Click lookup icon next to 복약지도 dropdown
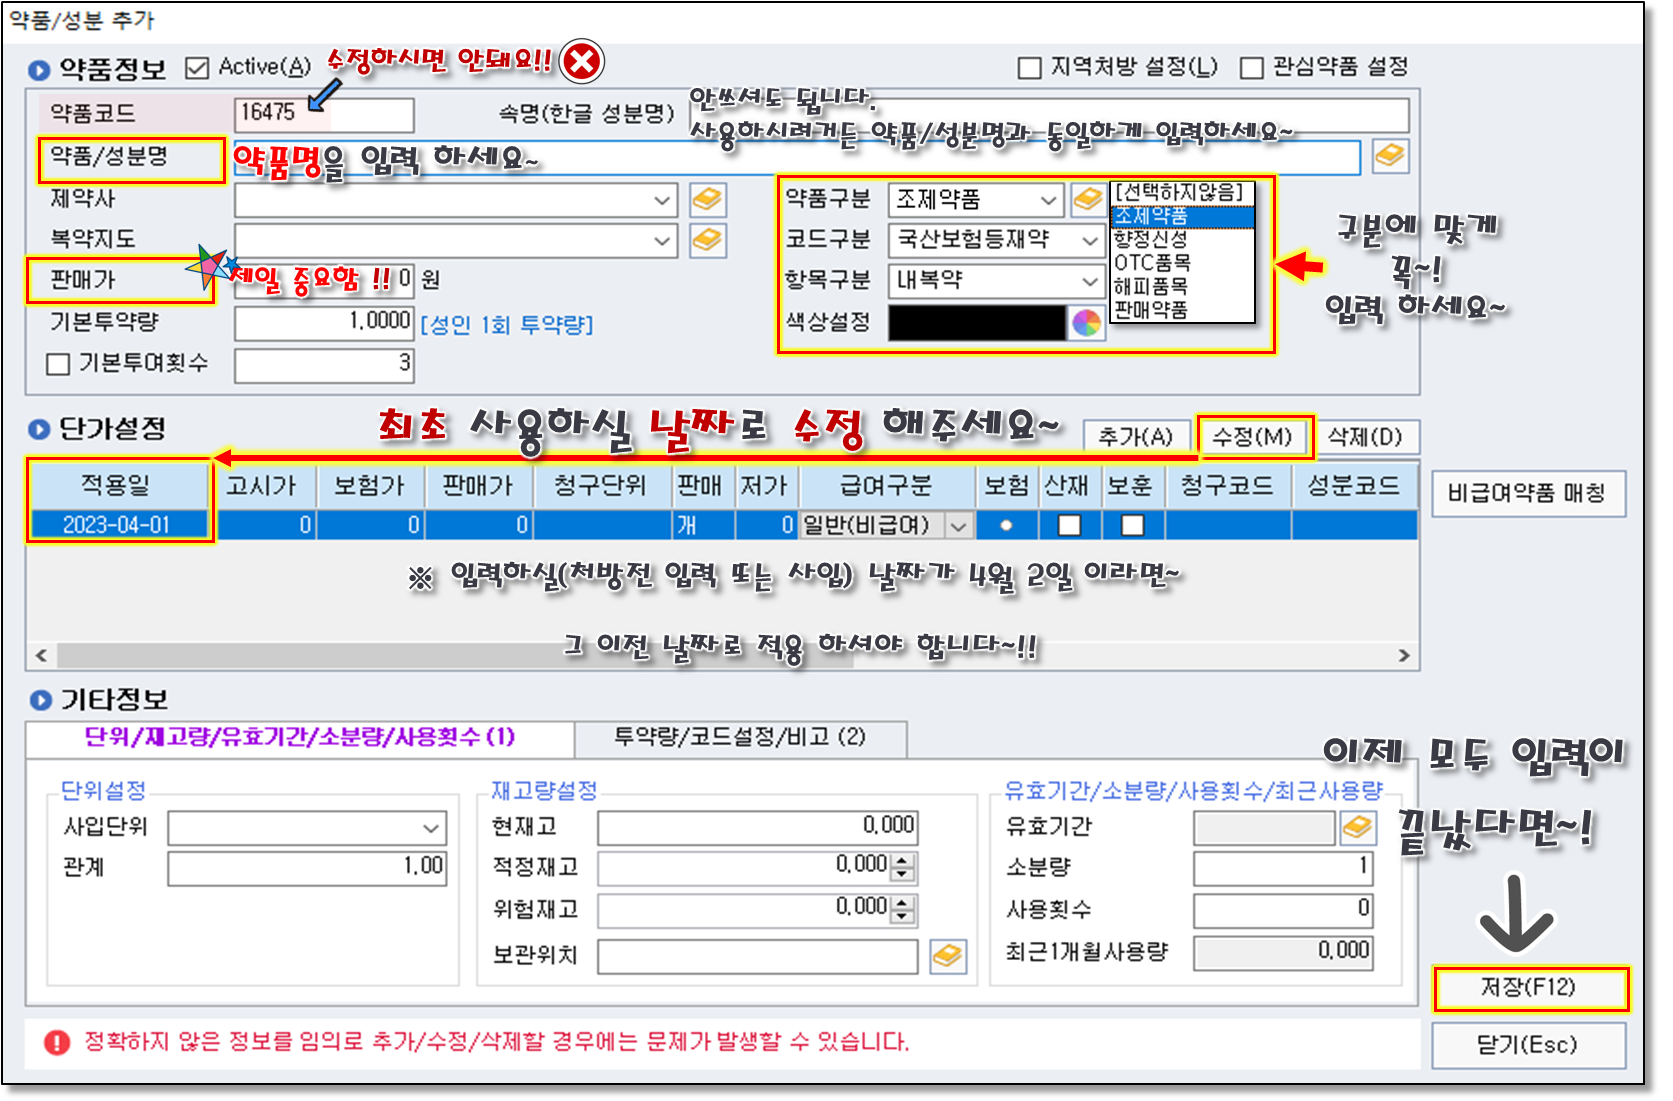The width and height of the screenshot is (1673, 1101). (707, 240)
